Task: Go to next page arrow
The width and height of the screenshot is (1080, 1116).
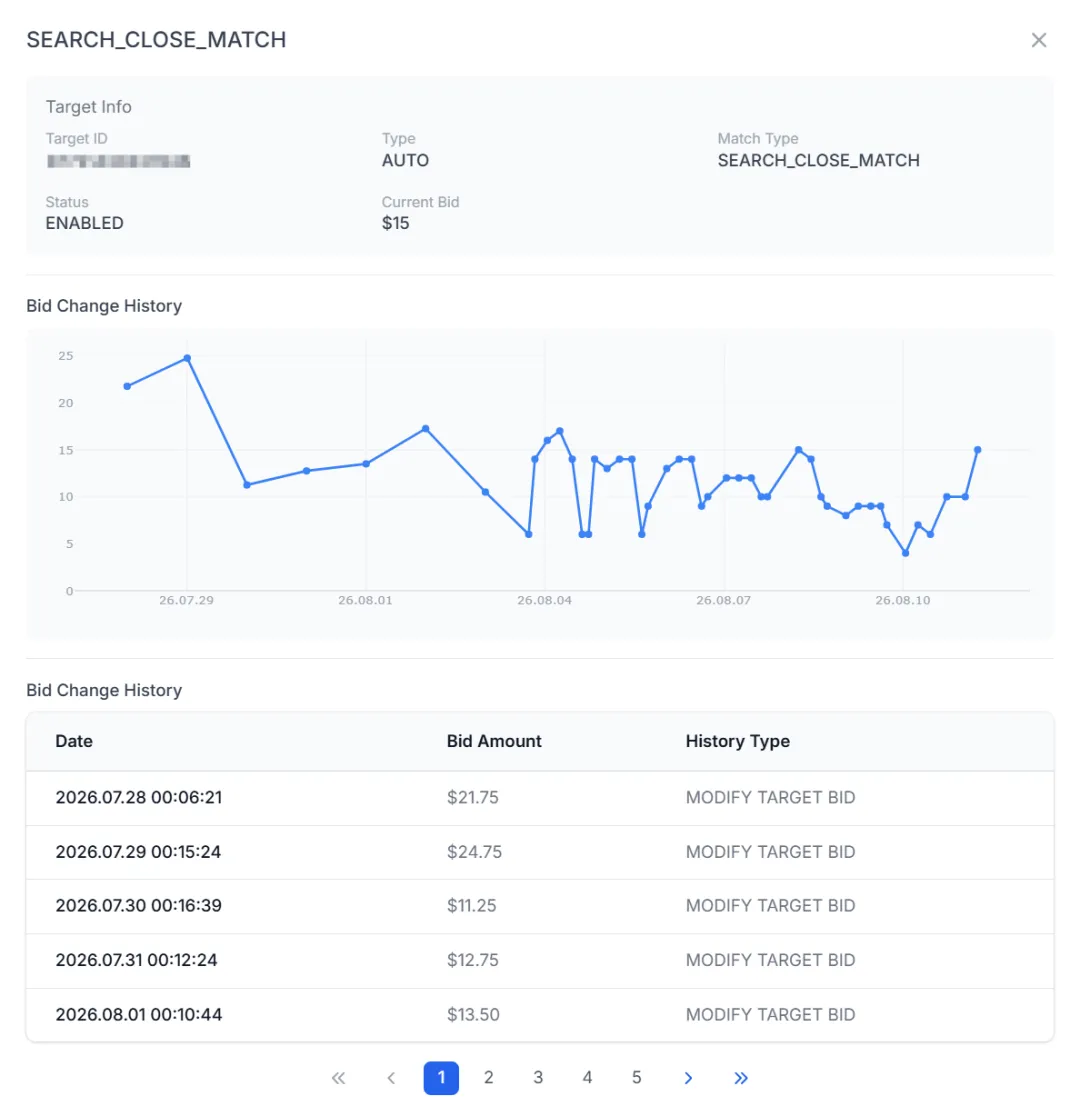Action: (688, 1078)
